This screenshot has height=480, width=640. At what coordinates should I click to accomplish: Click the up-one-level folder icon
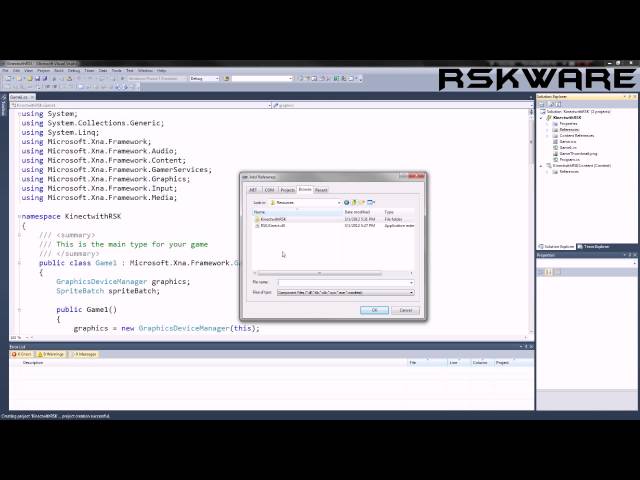[x=354, y=202]
